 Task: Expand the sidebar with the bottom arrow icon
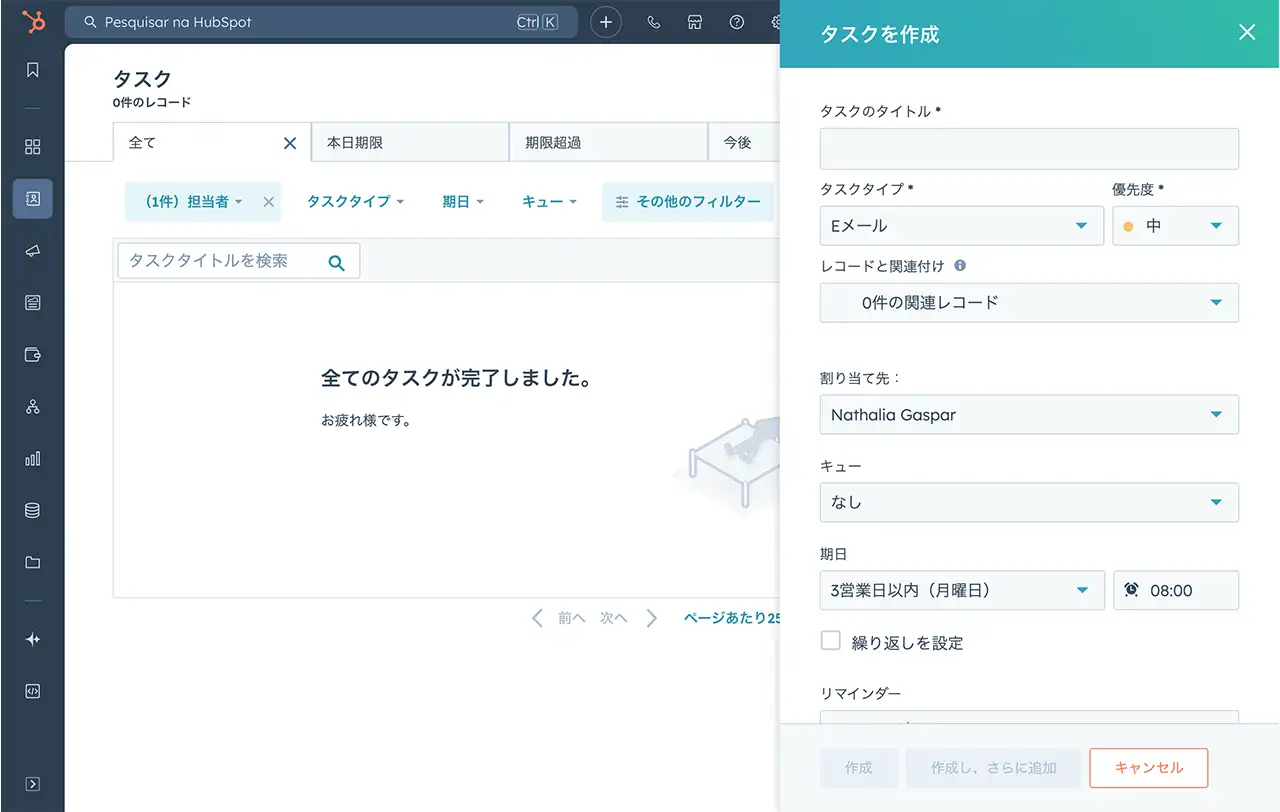[33, 784]
